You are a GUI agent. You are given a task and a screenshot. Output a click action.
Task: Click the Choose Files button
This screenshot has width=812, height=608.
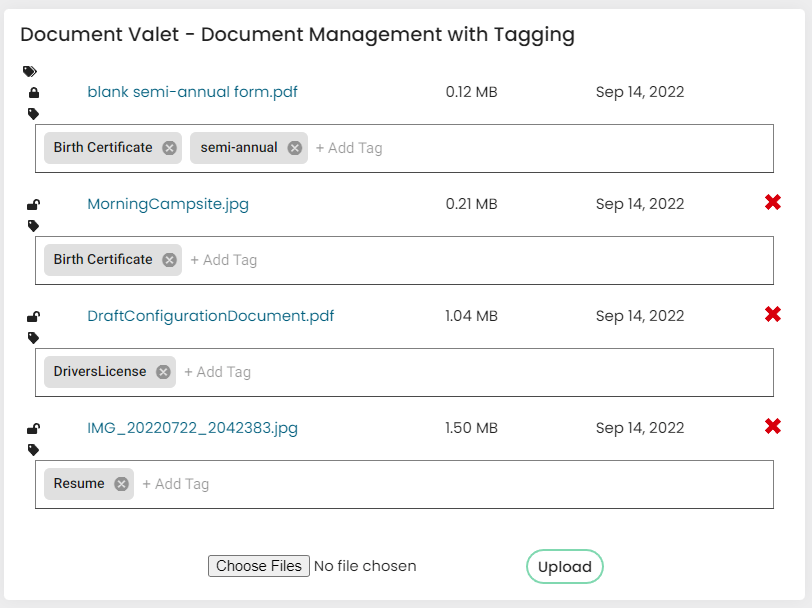(x=259, y=566)
